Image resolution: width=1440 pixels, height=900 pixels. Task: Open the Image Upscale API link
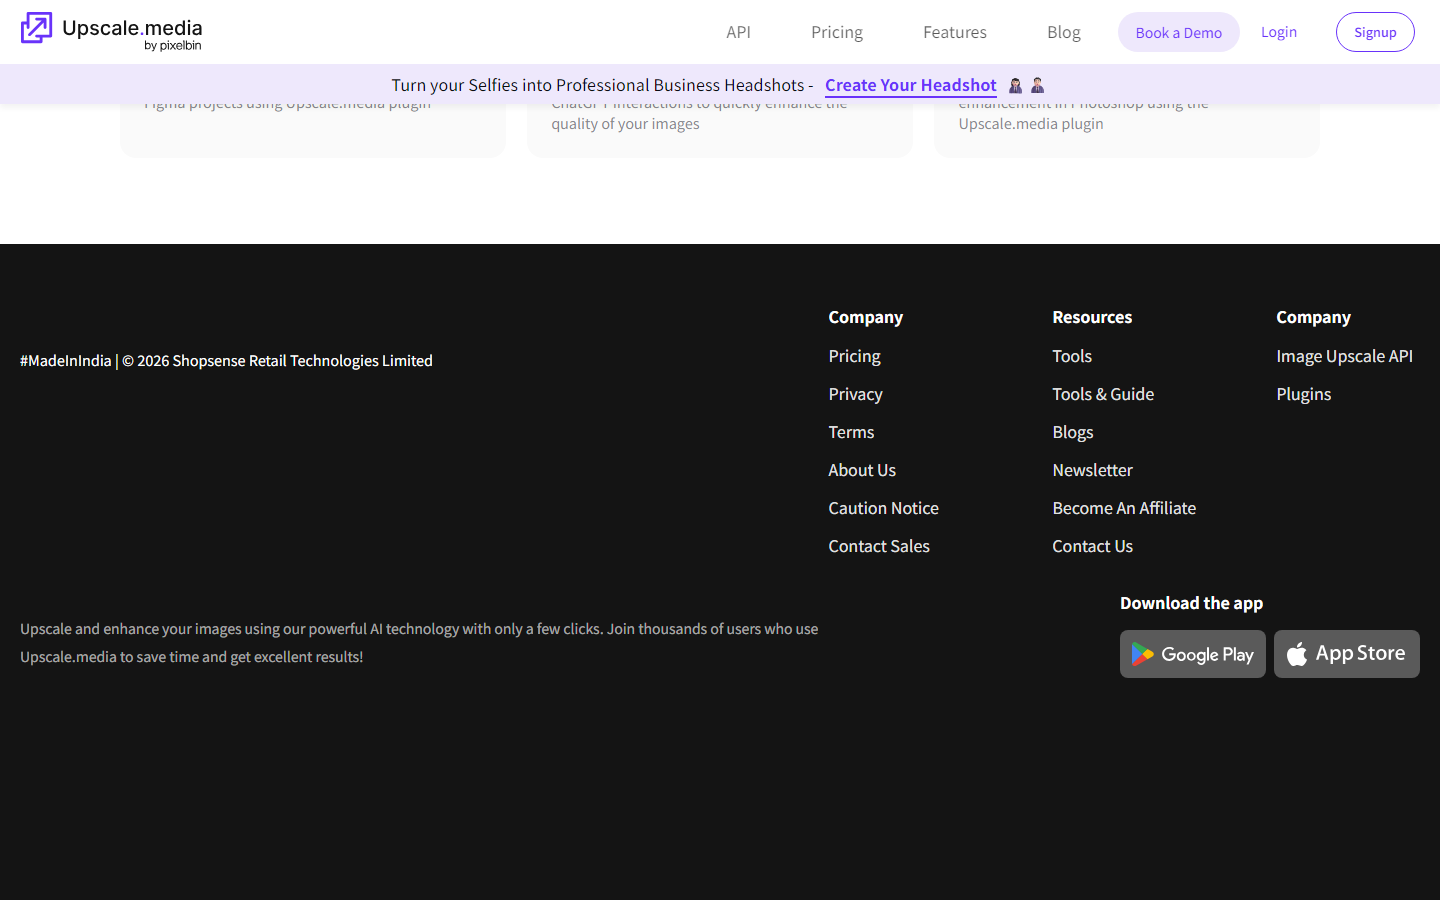pyautogui.click(x=1345, y=356)
